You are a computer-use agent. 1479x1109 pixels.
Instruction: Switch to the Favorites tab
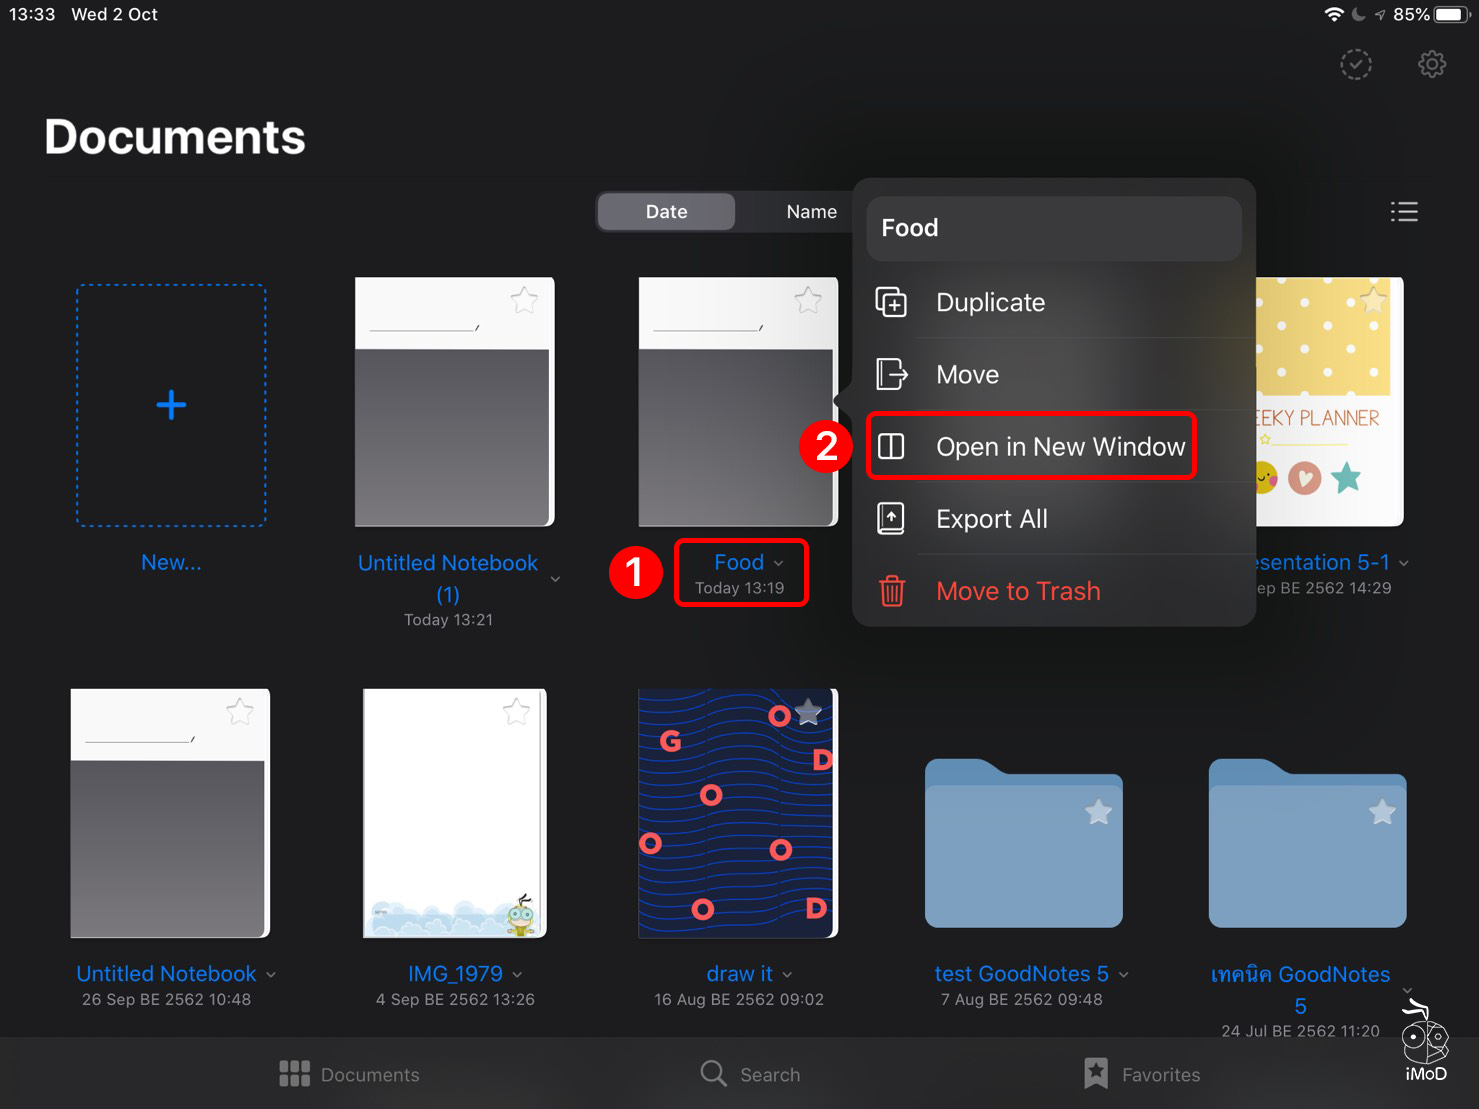pyautogui.click(x=1142, y=1074)
